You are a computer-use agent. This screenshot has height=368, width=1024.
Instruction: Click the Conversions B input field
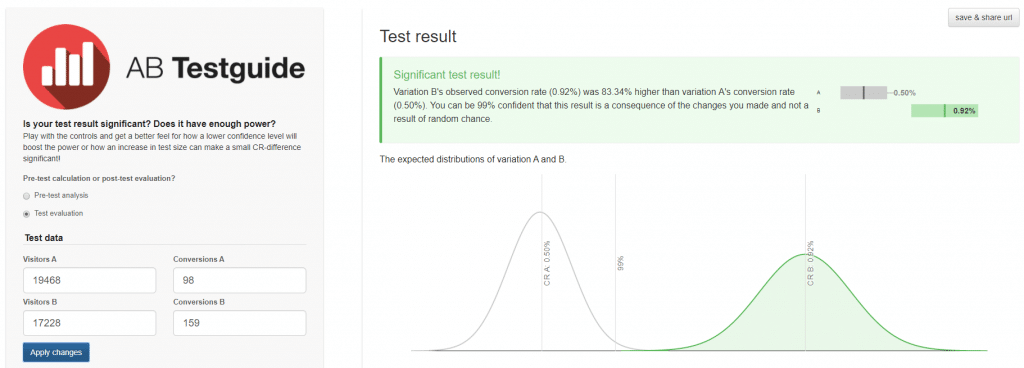click(x=239, y=323)
